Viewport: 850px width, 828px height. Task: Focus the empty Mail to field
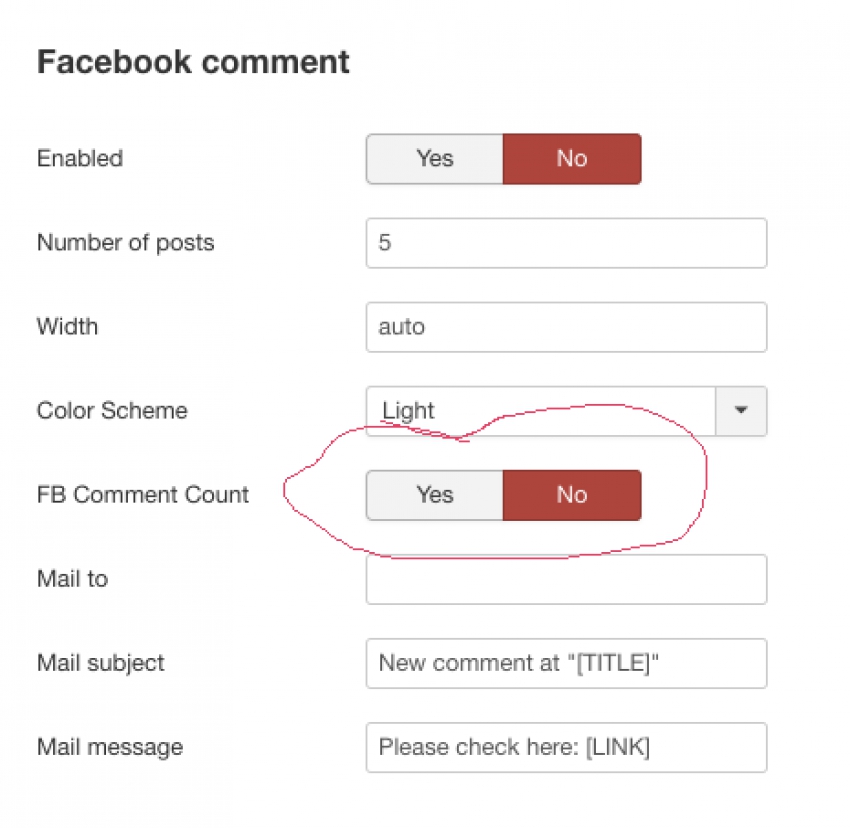[566, 579]
